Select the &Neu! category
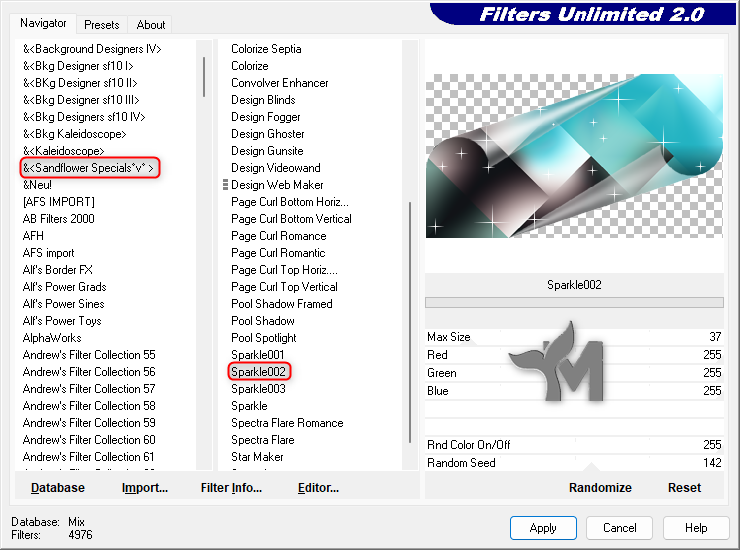 37,185
